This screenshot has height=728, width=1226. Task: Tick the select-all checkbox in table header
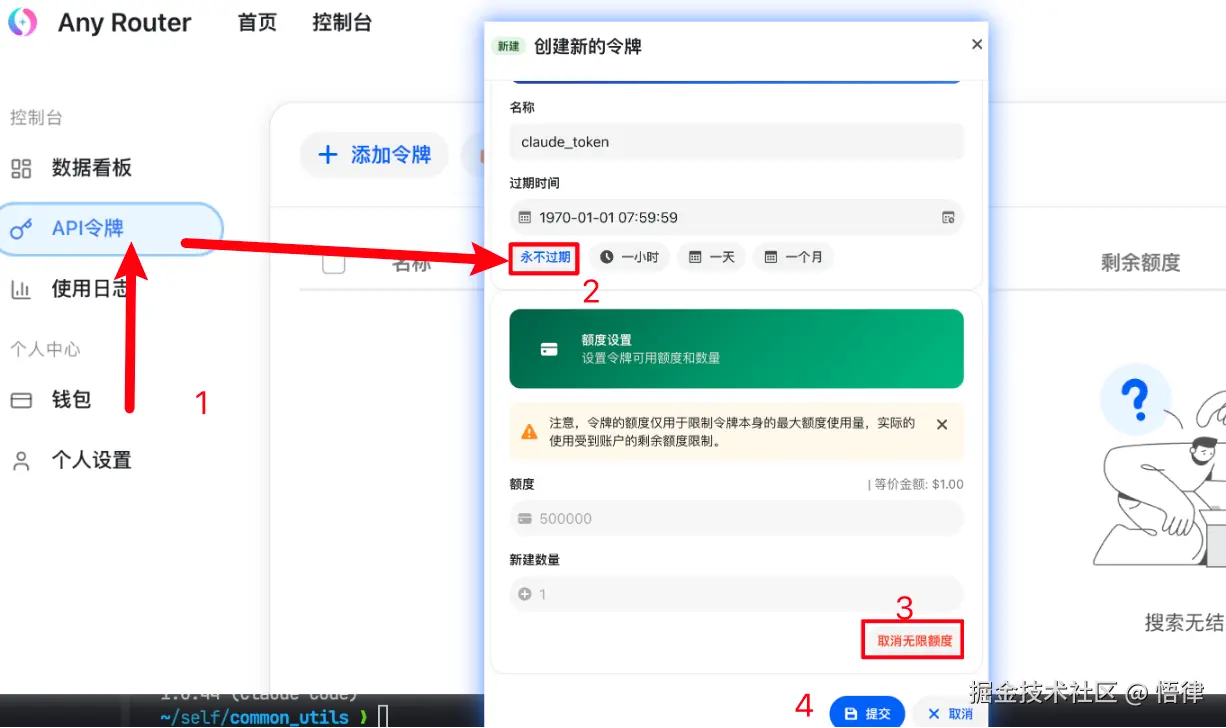pyautogui.click(x=333, y=263)
